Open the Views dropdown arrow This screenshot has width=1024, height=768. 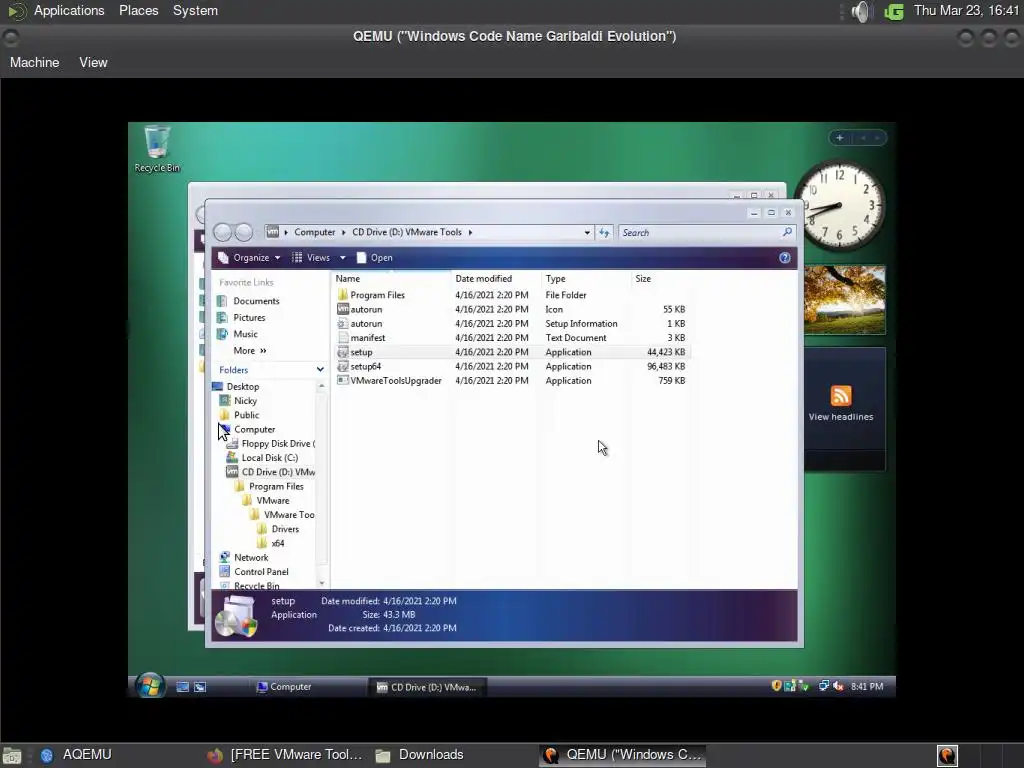click(342, 258)
